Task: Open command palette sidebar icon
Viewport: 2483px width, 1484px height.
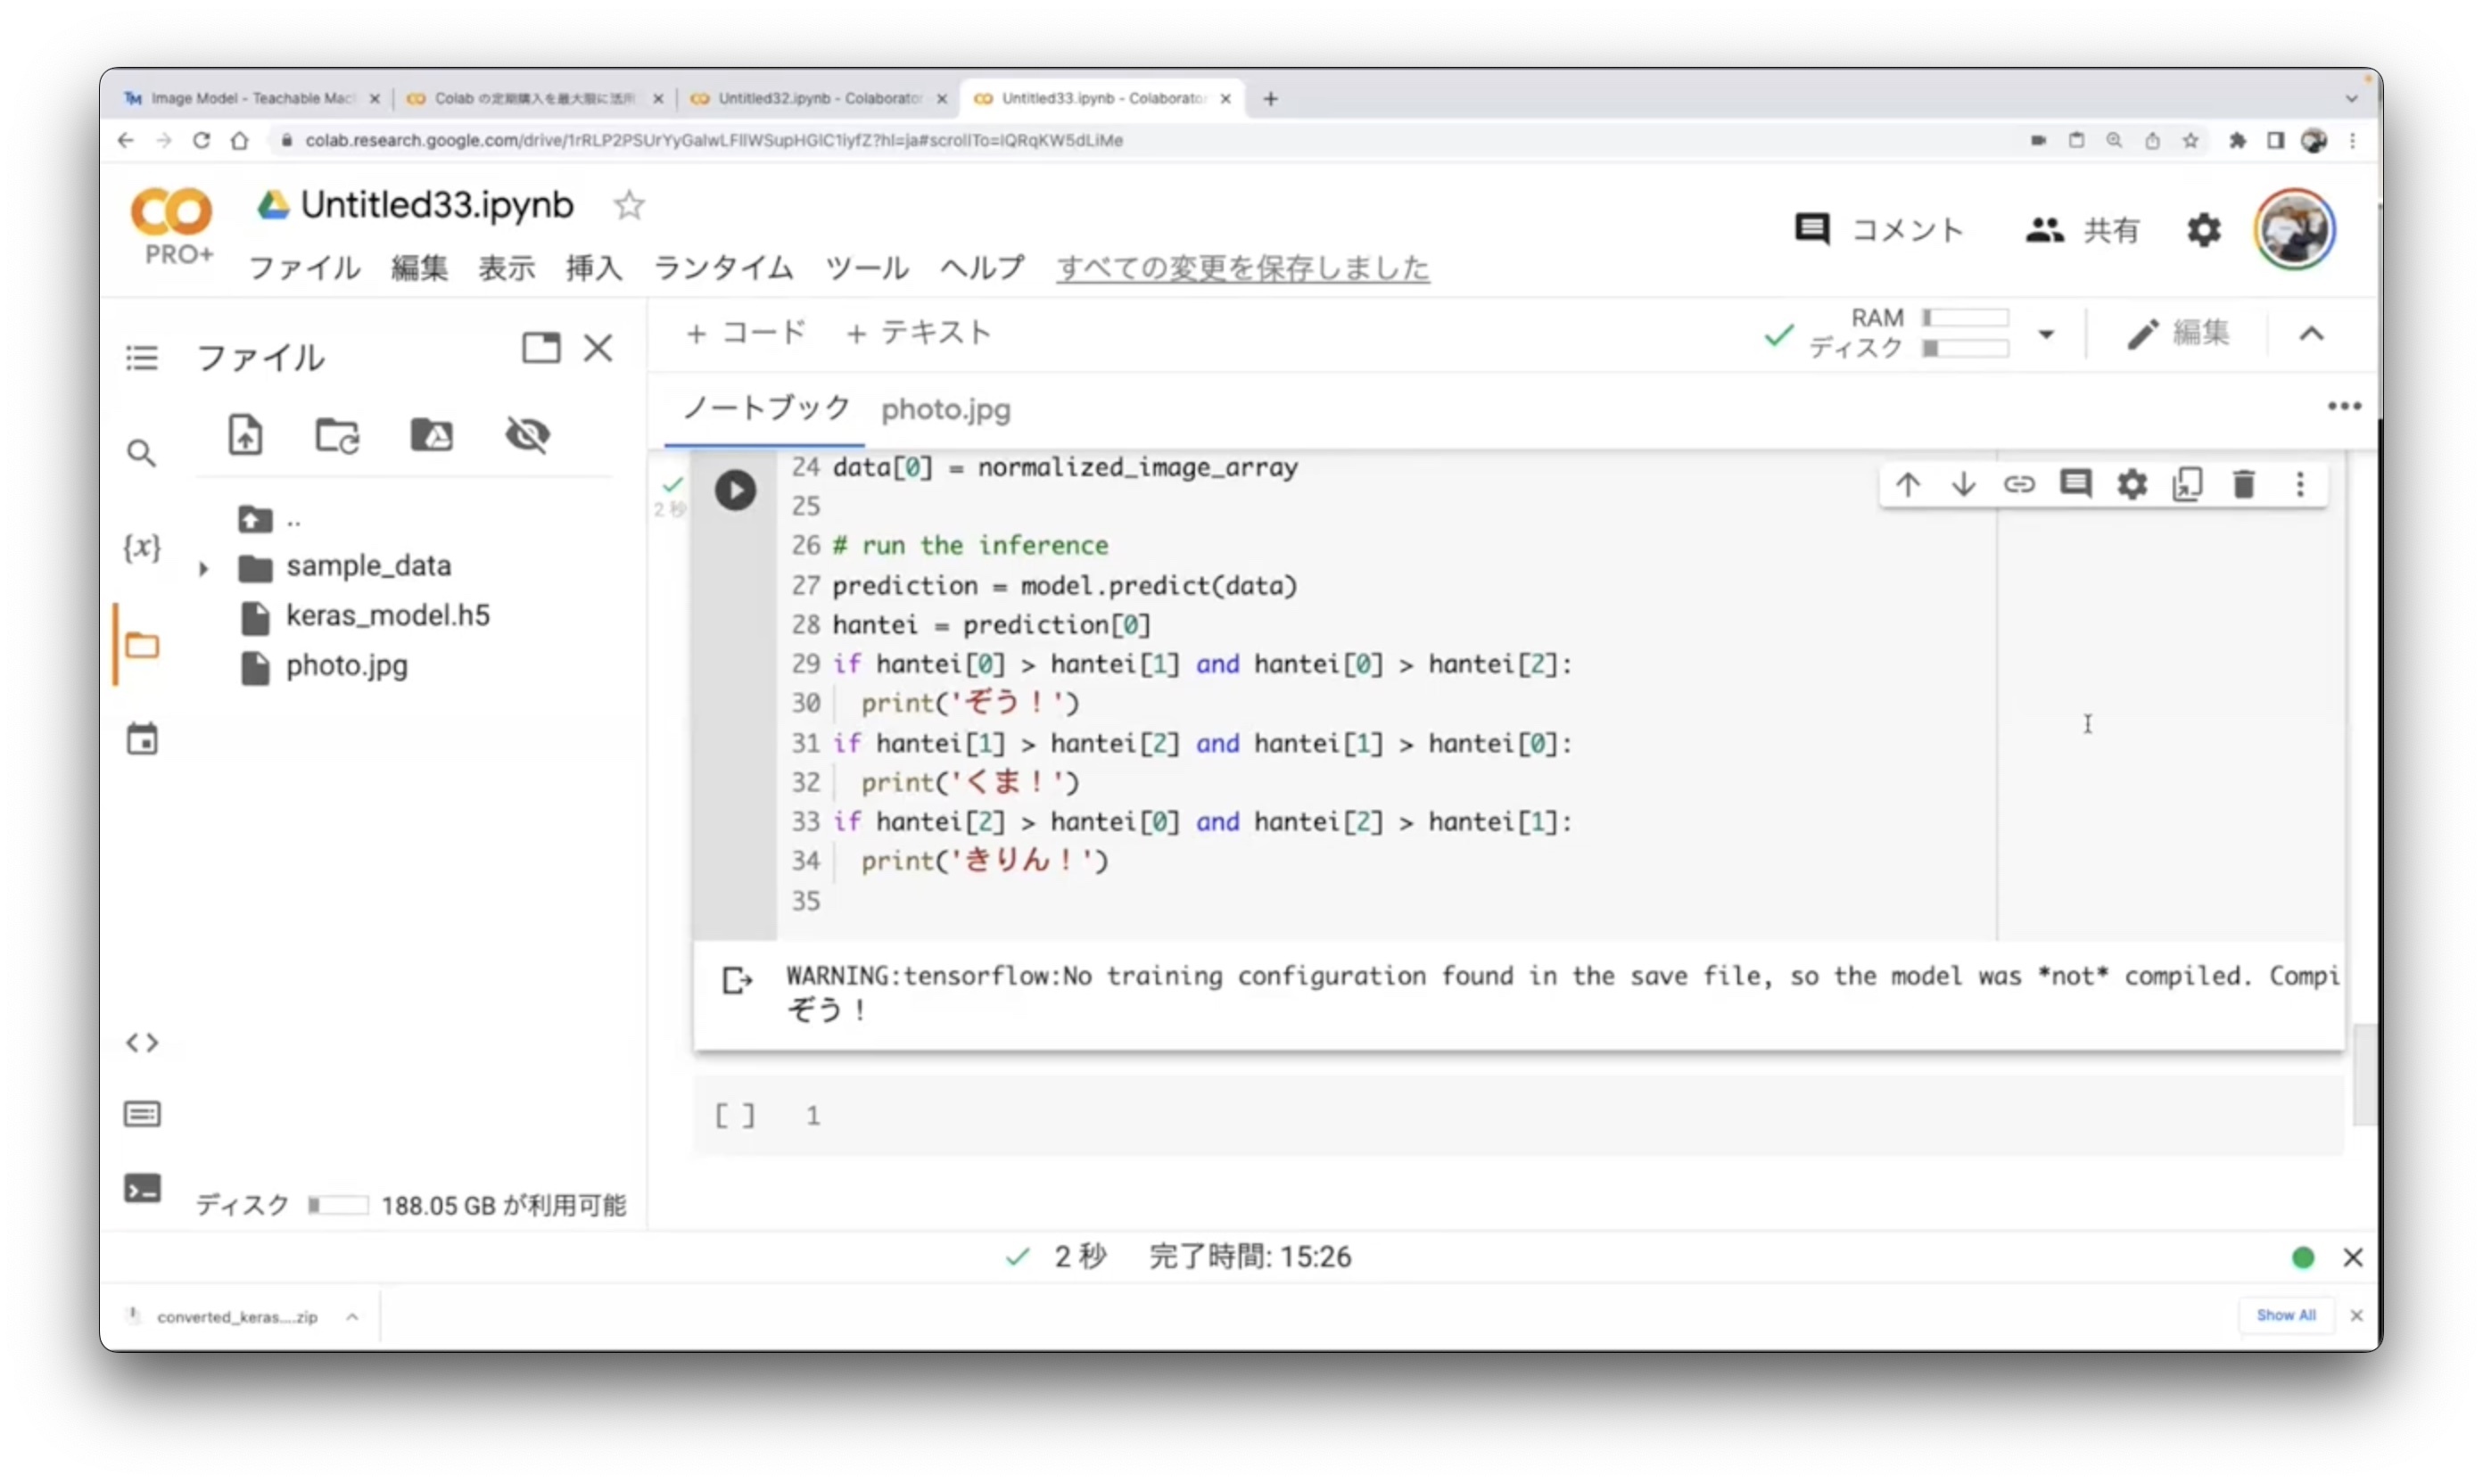Action: (142, 1114)
